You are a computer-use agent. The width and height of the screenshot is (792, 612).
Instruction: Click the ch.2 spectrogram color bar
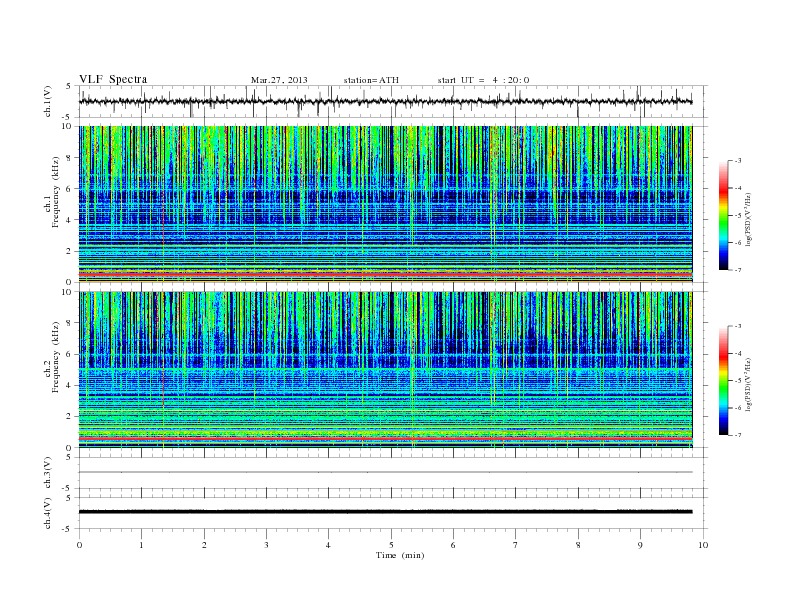tap(723, 380)
